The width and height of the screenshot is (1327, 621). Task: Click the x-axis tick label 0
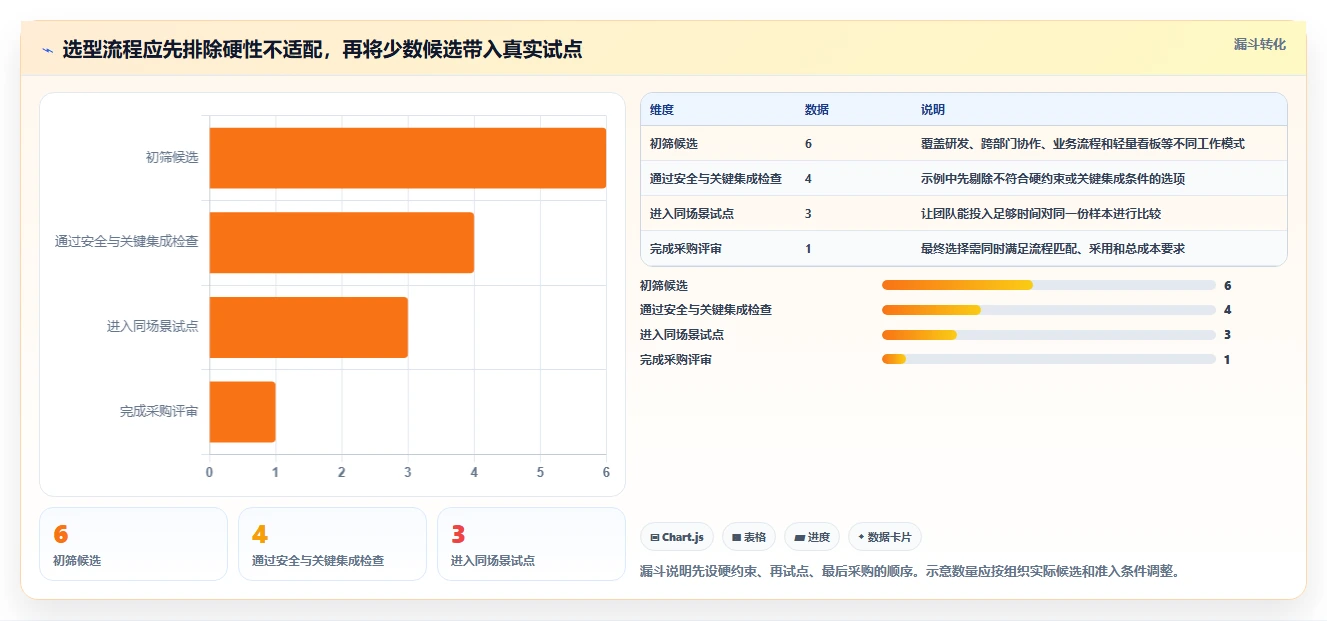point(209,472)
